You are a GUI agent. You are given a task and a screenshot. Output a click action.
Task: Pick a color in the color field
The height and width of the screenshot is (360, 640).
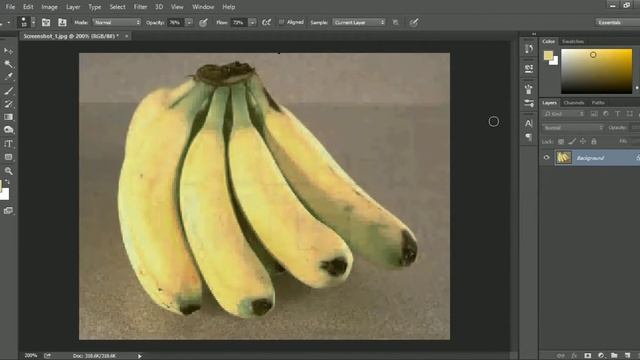(597, 71)
